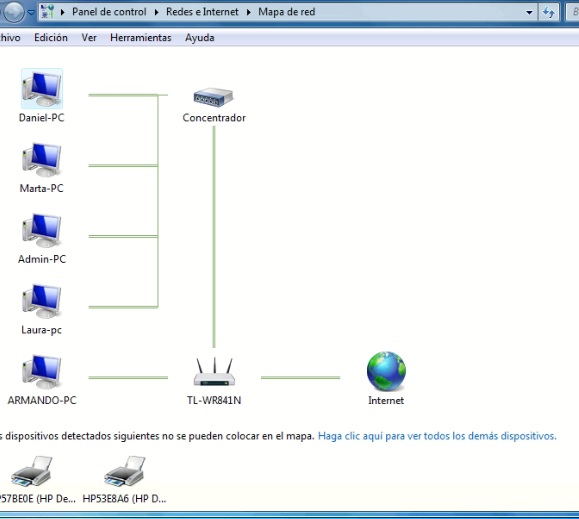Expand the address bar history dropdown

point(529,12)
